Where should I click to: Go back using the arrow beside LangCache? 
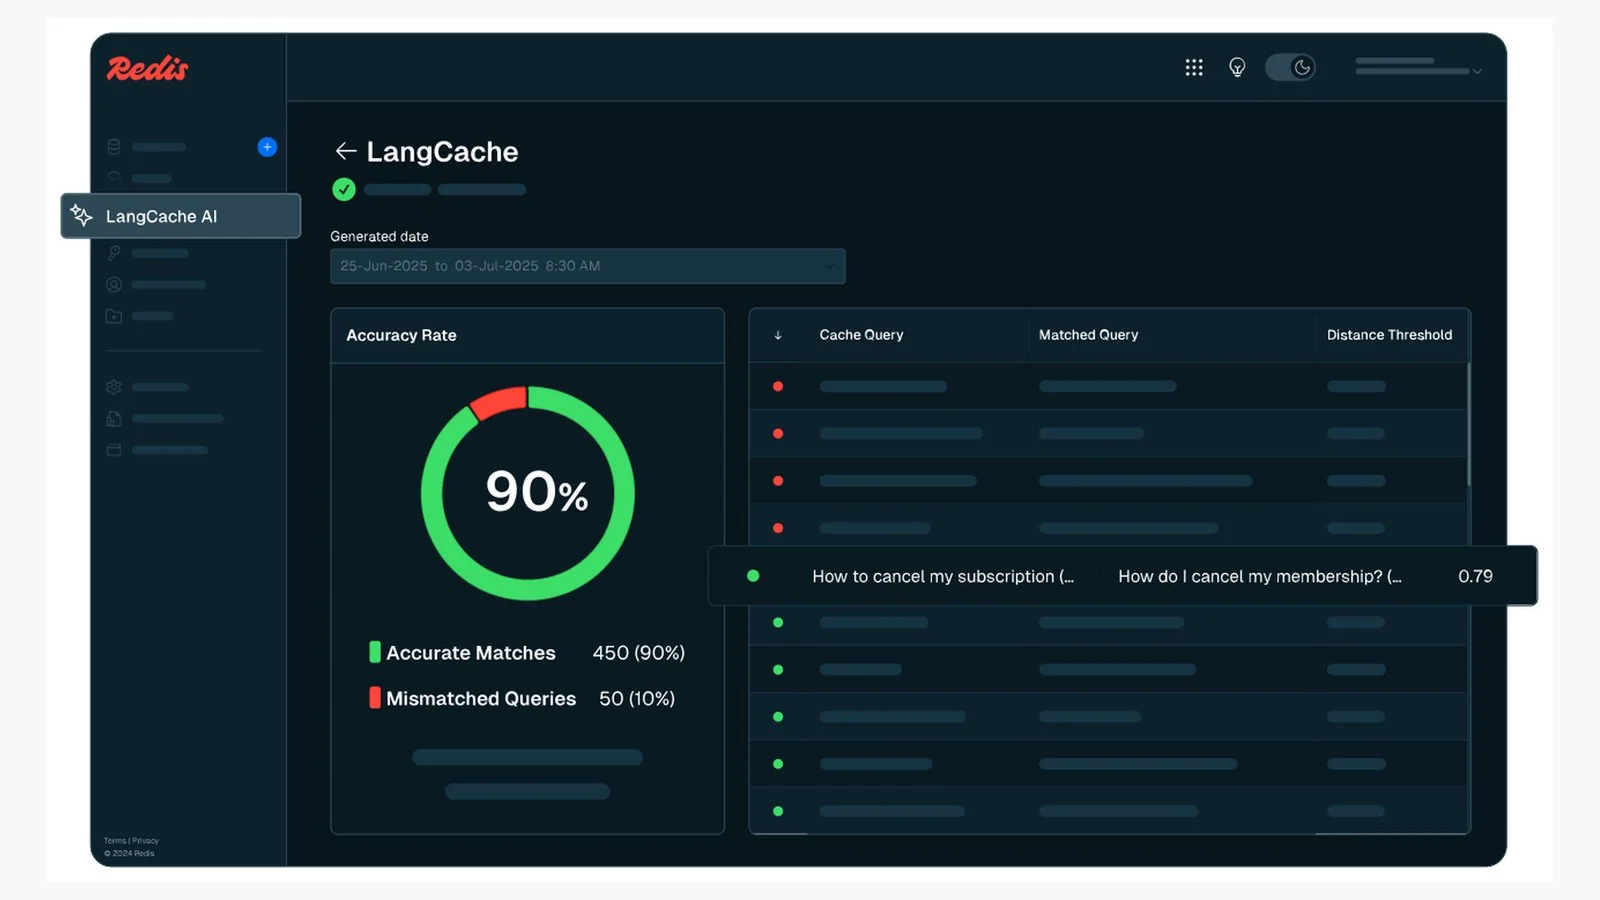point(346,151)
